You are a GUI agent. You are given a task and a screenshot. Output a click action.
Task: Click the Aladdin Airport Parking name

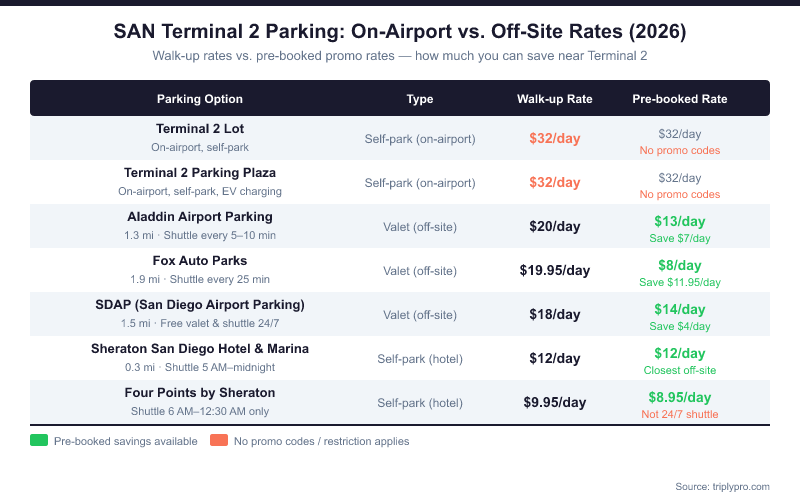coord(200,217)
